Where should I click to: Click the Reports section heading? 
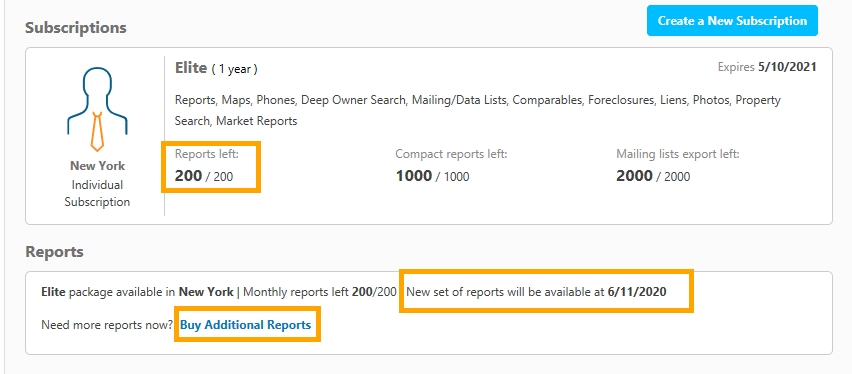point(54,252)
